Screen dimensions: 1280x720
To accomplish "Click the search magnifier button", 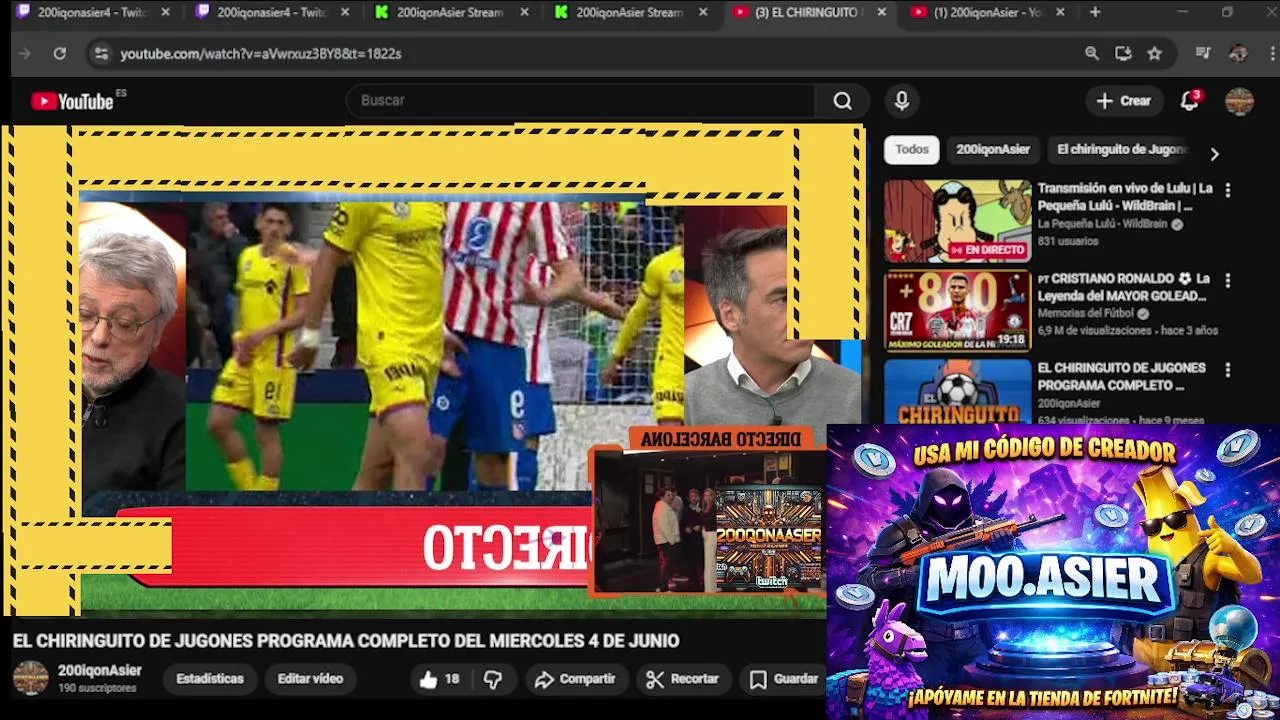I will (843, 100).
